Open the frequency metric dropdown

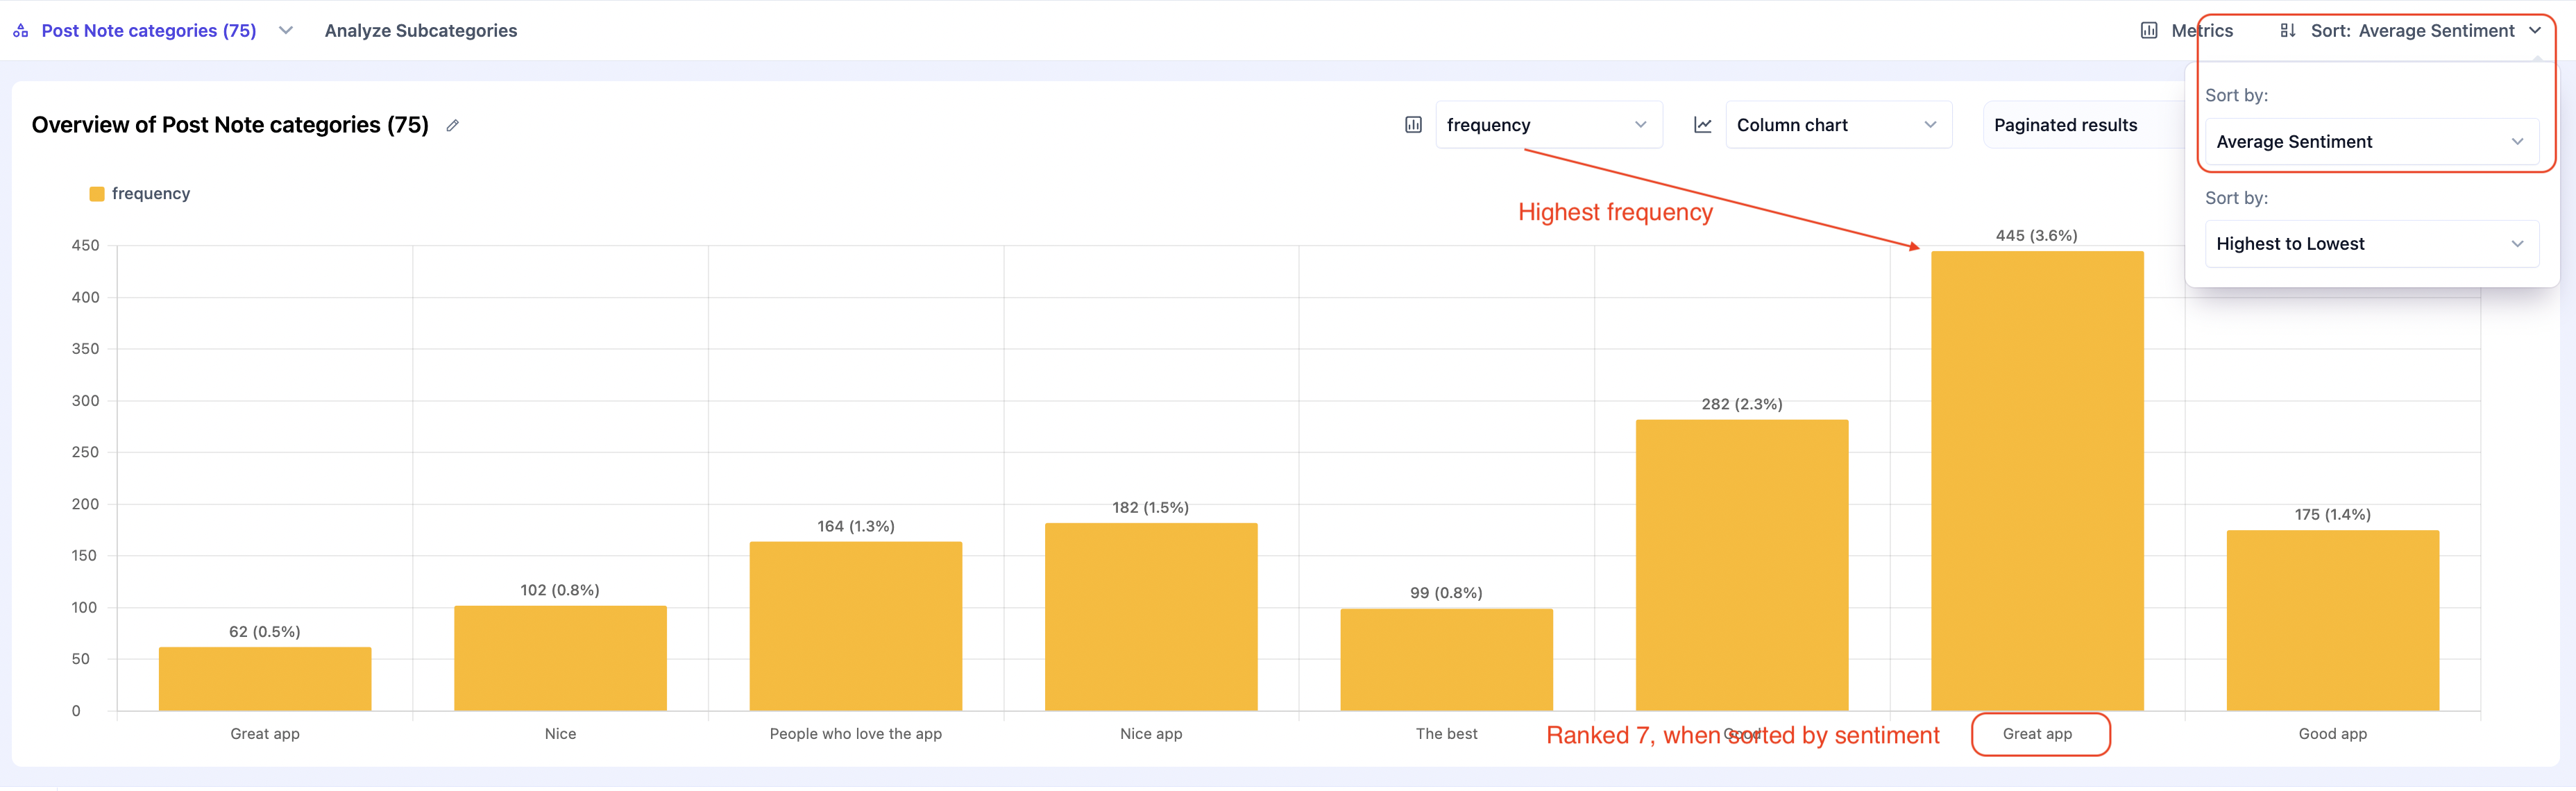click(x=1548, y=125)
